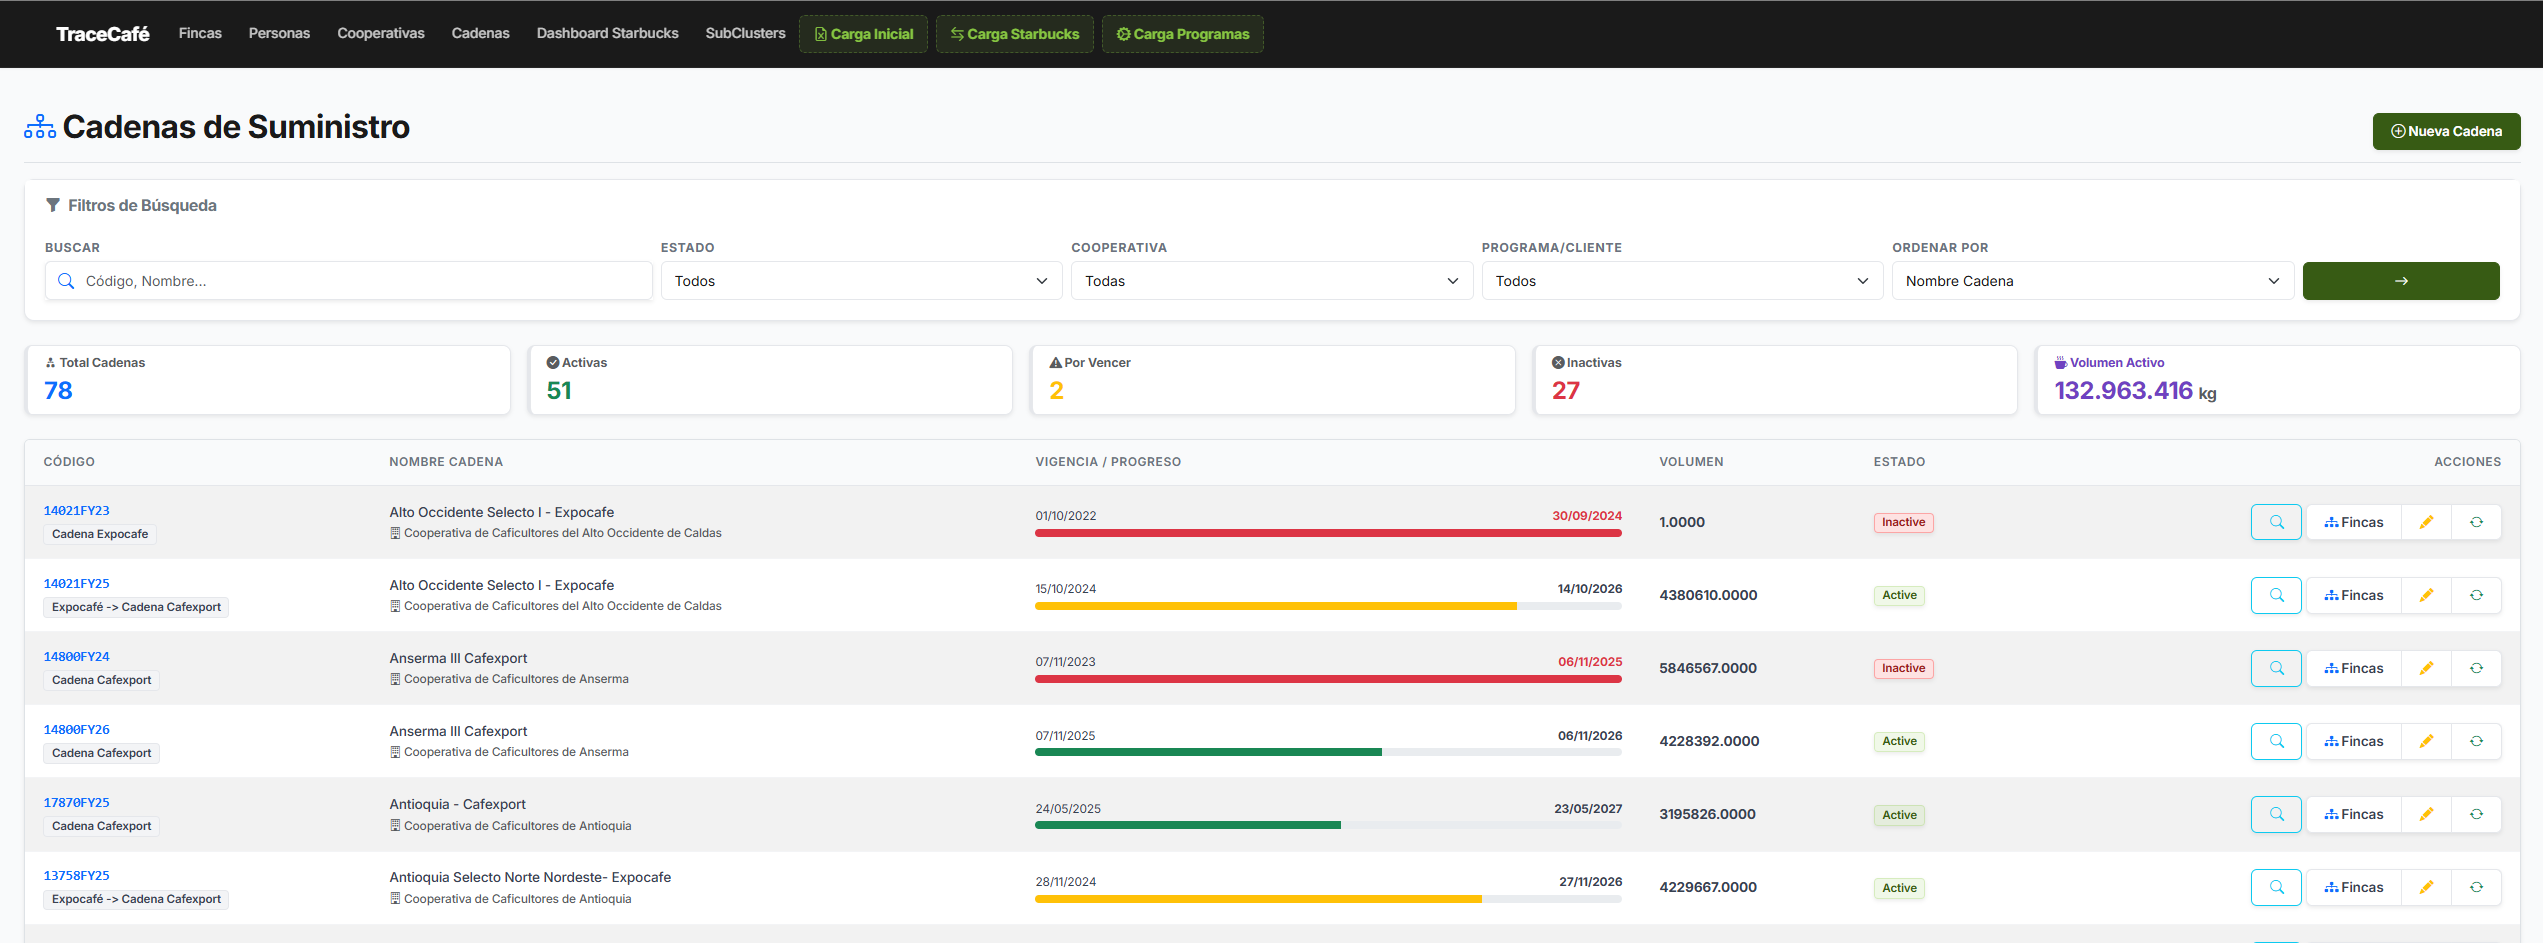This screenshot has height=943, width=2543.
Task: Go to Fincas in top navigation
Action: click(x=200, y=33)
